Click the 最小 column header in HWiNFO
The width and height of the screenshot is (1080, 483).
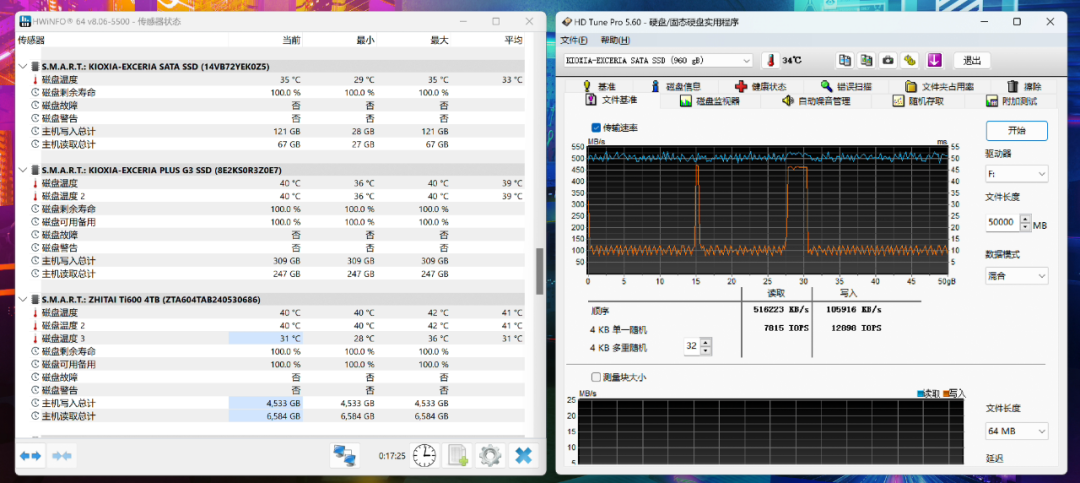[365, 40]
